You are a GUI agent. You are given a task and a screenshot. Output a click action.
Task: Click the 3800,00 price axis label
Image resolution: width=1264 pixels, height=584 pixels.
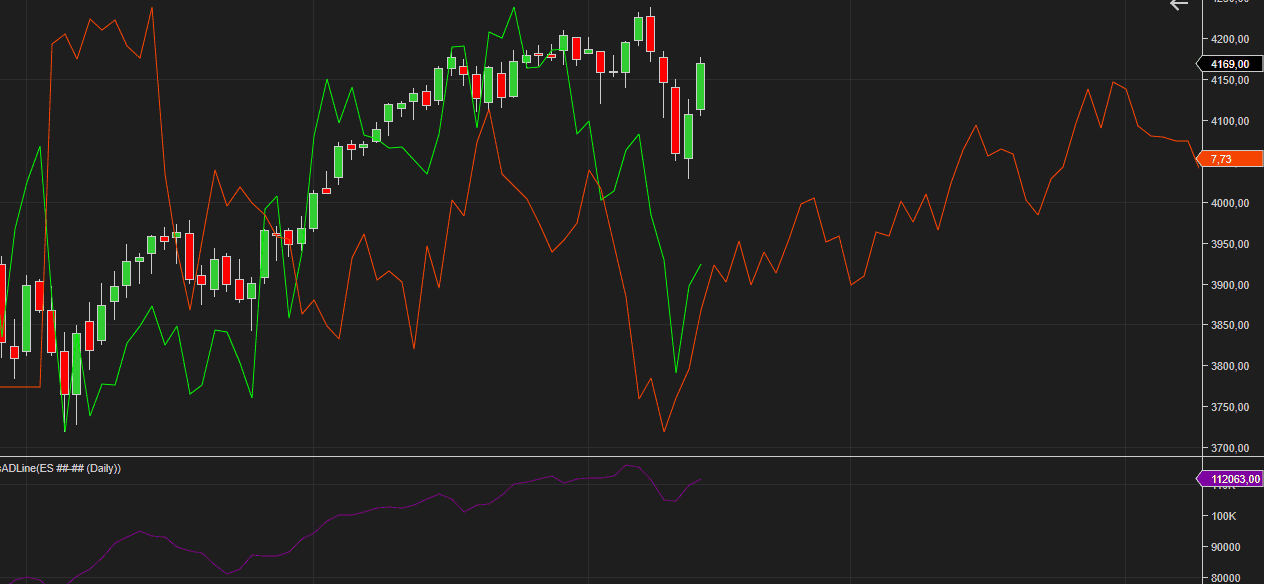(1230, 366)
